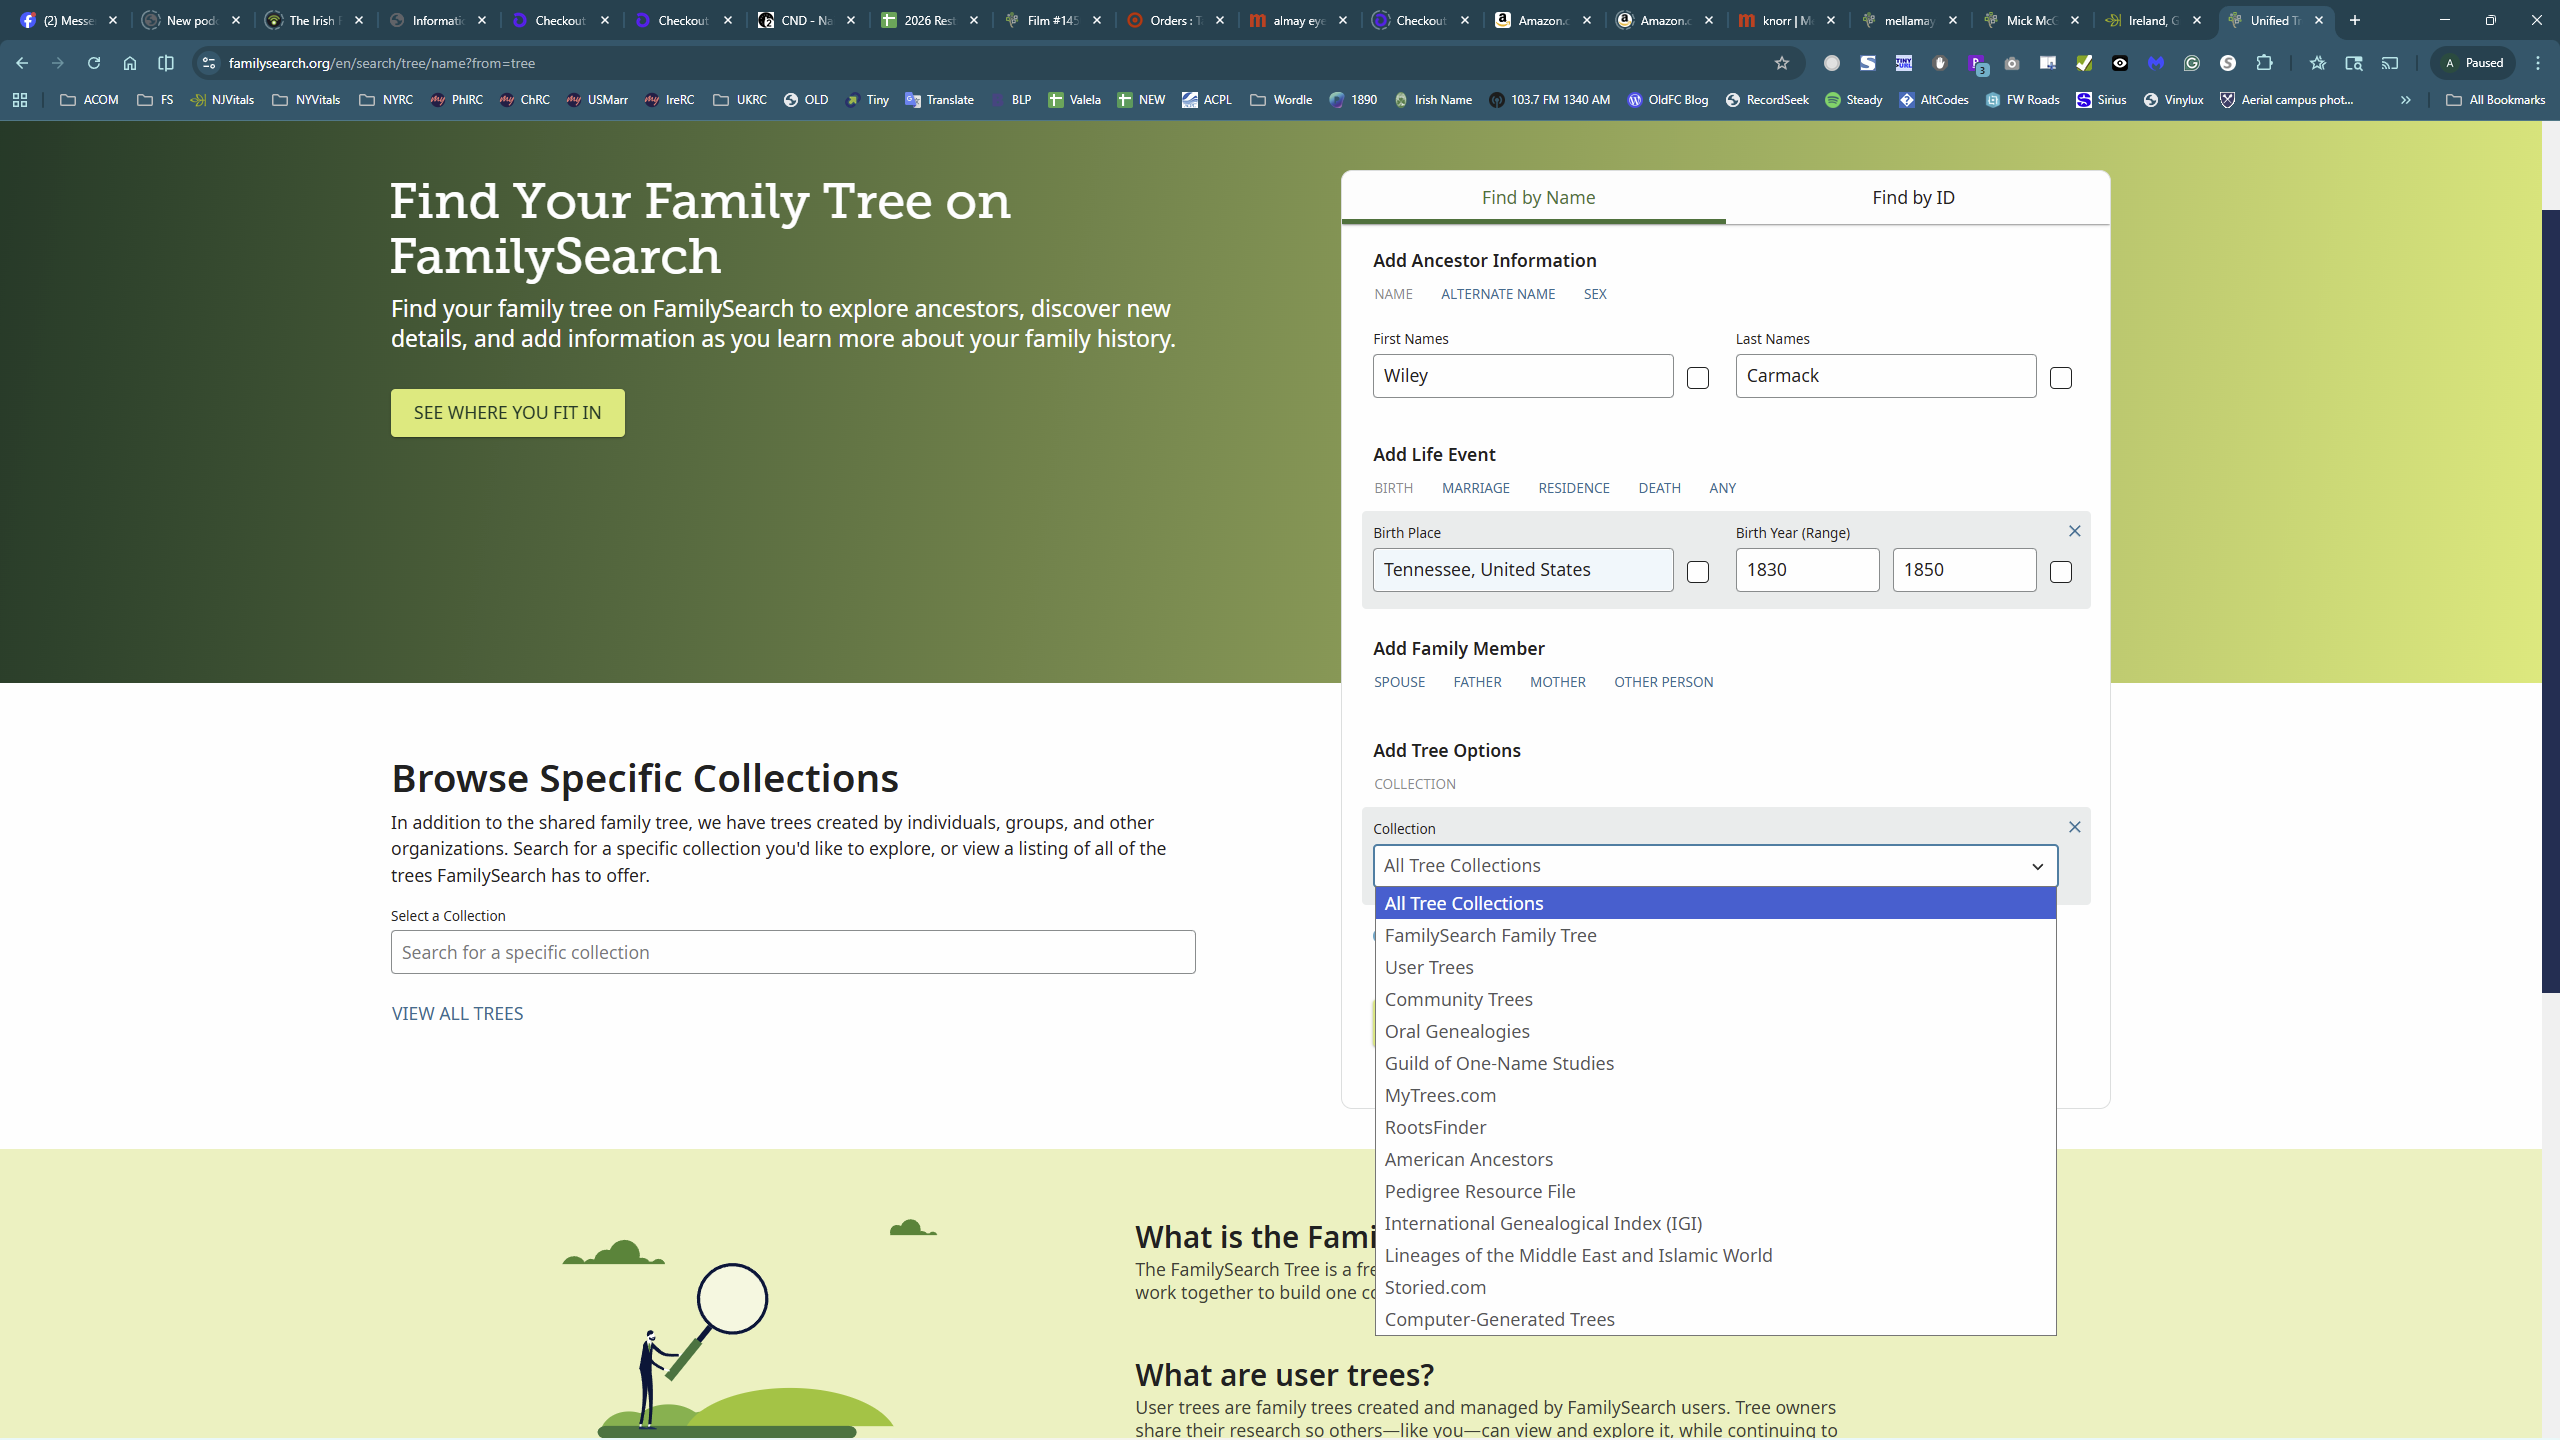Select Guild of One-Name Studies option

1715,1064
